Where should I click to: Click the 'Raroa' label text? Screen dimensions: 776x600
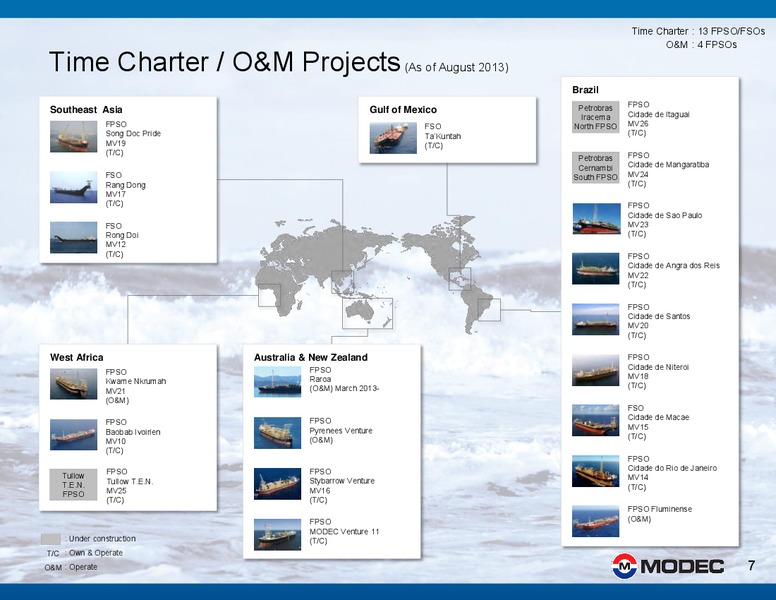320,379
